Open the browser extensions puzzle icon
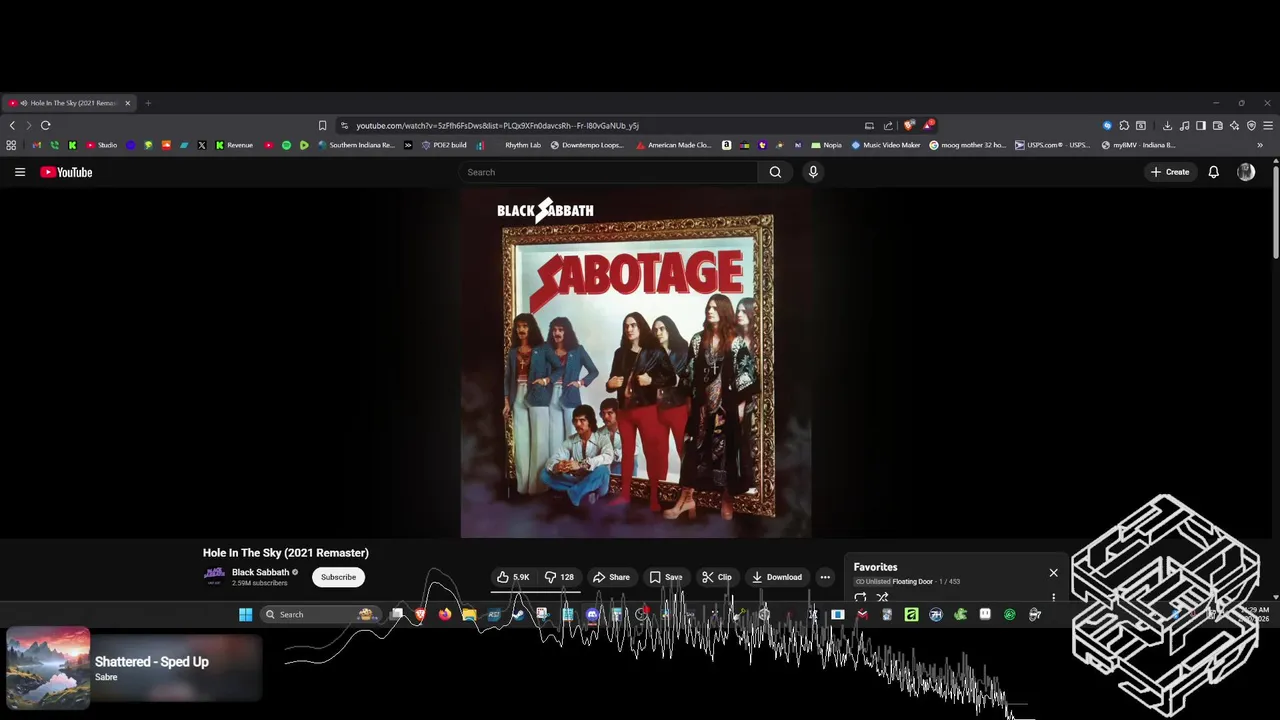Image resolution: width=1280 pixels, height=720 pixels. [1124, 125]
